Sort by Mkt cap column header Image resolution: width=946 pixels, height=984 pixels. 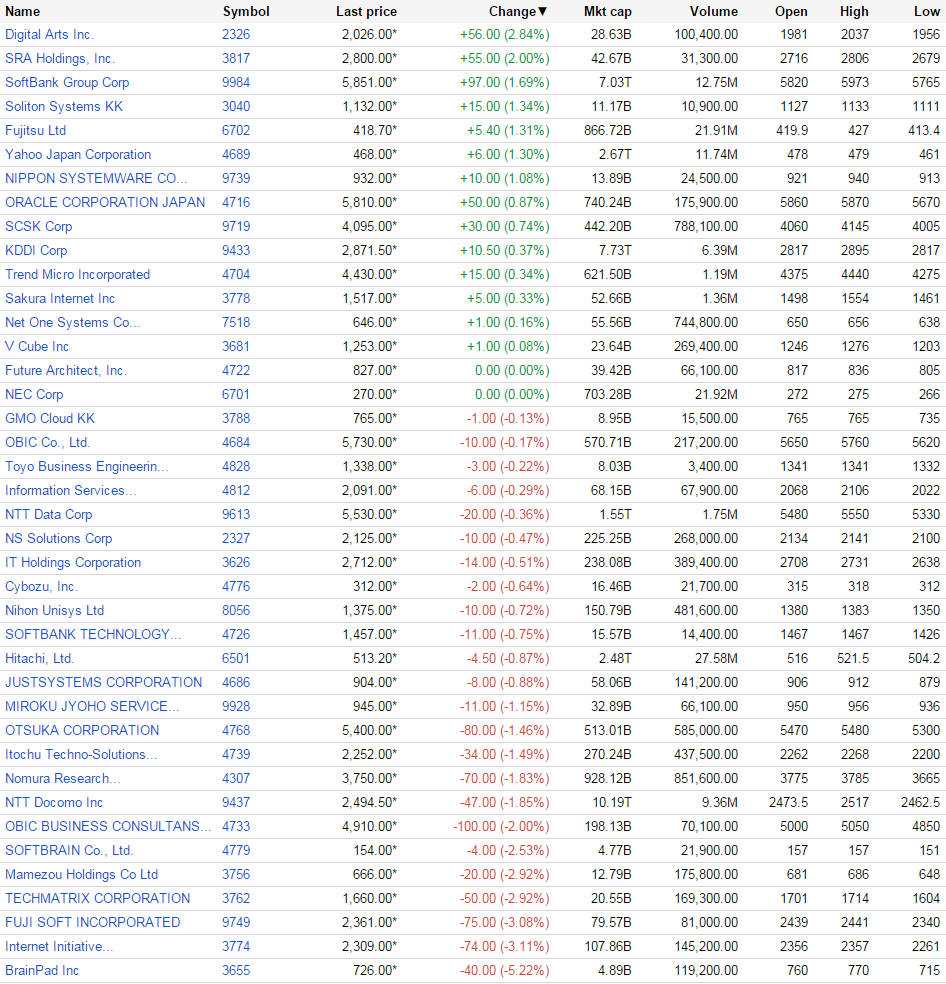(607, 11)
